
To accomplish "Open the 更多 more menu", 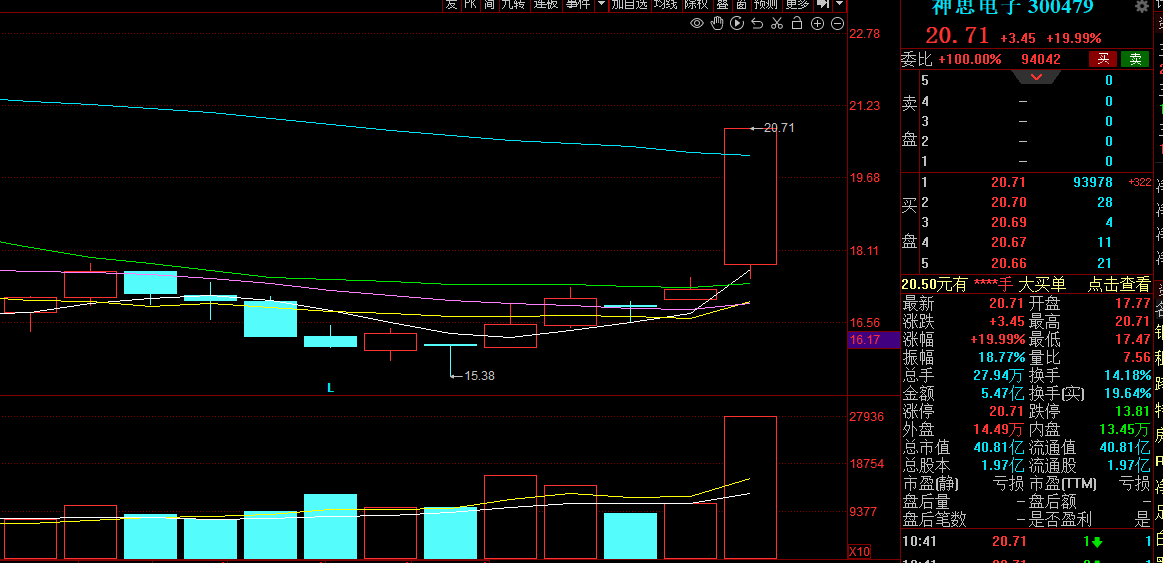I will (x=797, y=4).
